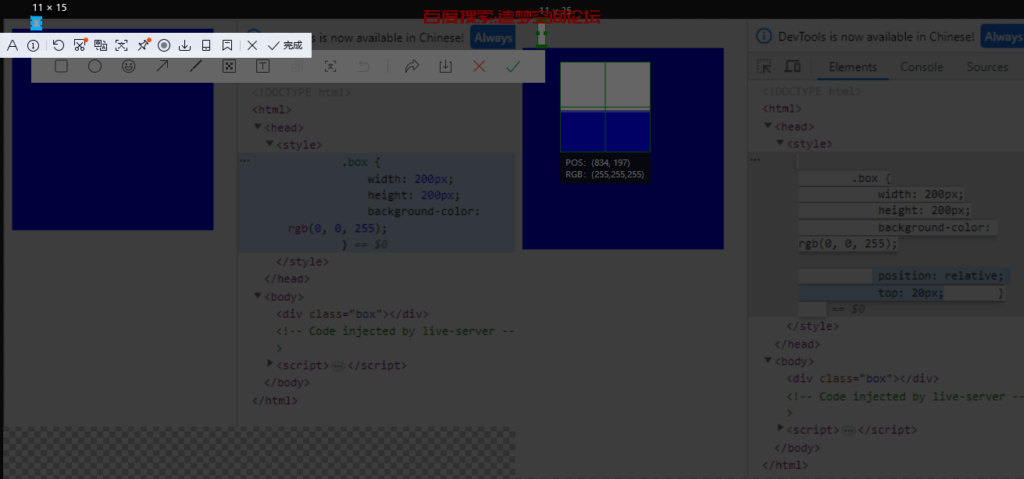Click Always button left of magnifier preview
This screenshot has width=1024, height=479.
tap(493, 38)
